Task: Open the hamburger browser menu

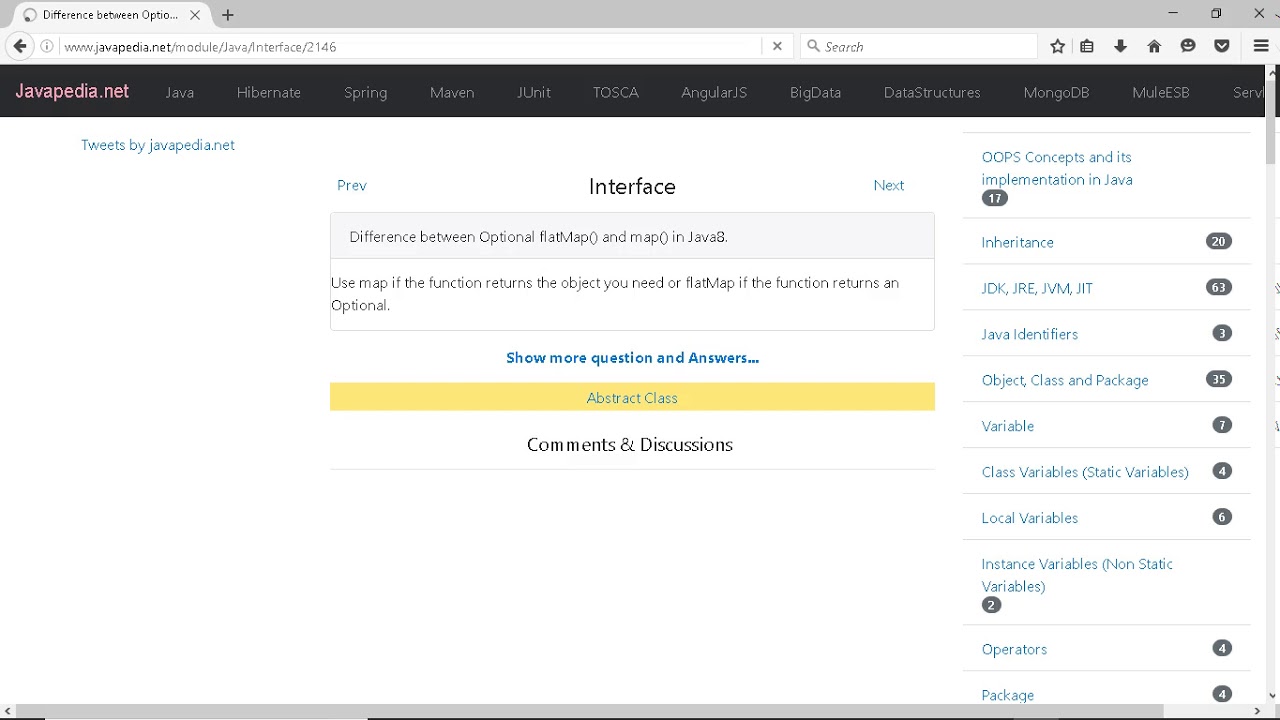Action: (1261, 46)
